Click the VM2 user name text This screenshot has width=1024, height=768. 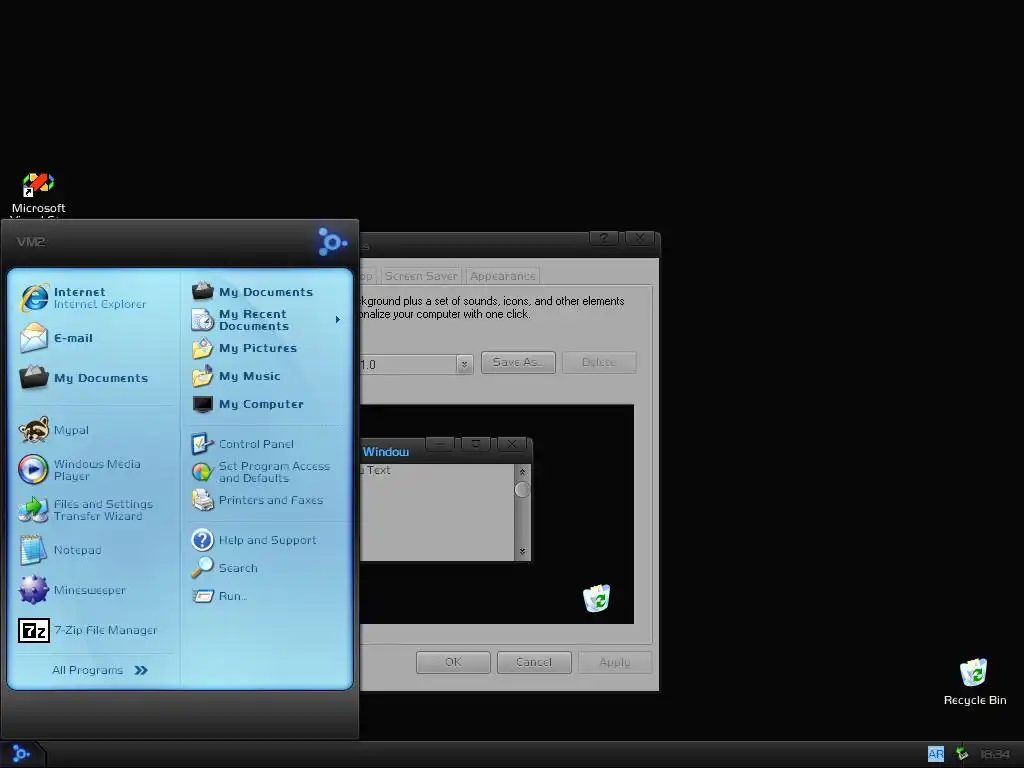[31, 242]
